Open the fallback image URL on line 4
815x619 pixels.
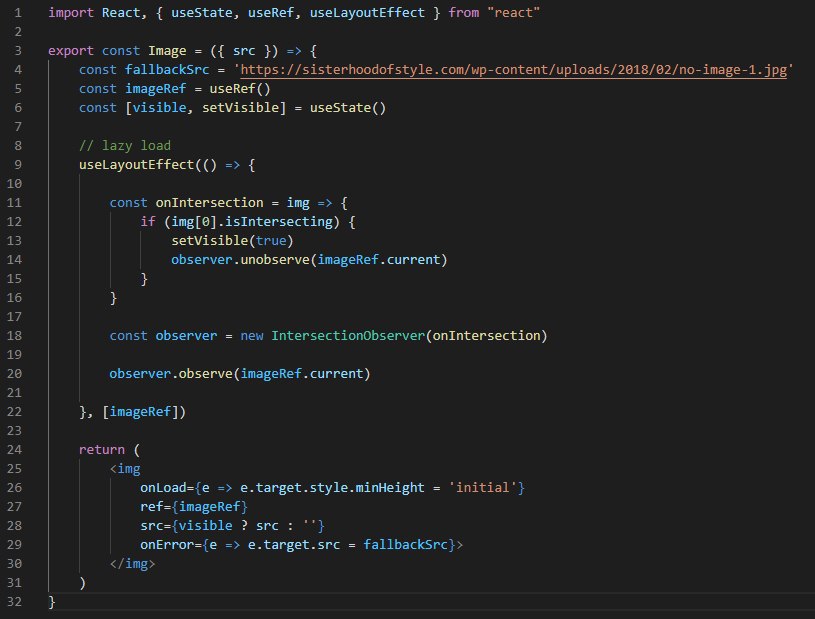514,70
